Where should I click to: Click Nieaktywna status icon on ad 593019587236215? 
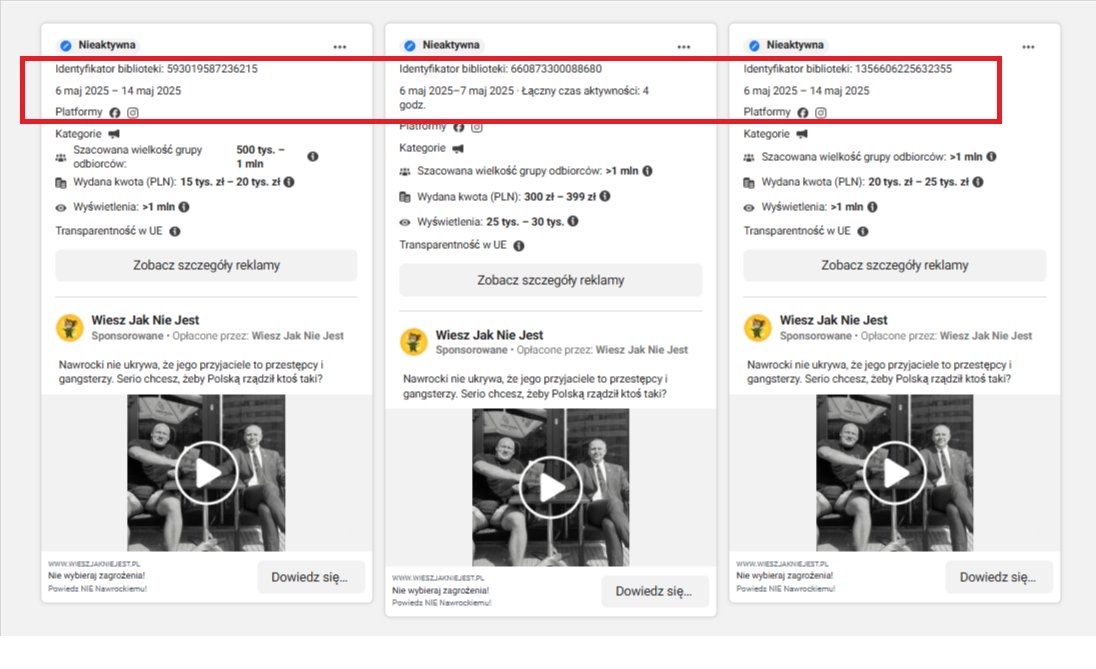click(x=66, y=45)
